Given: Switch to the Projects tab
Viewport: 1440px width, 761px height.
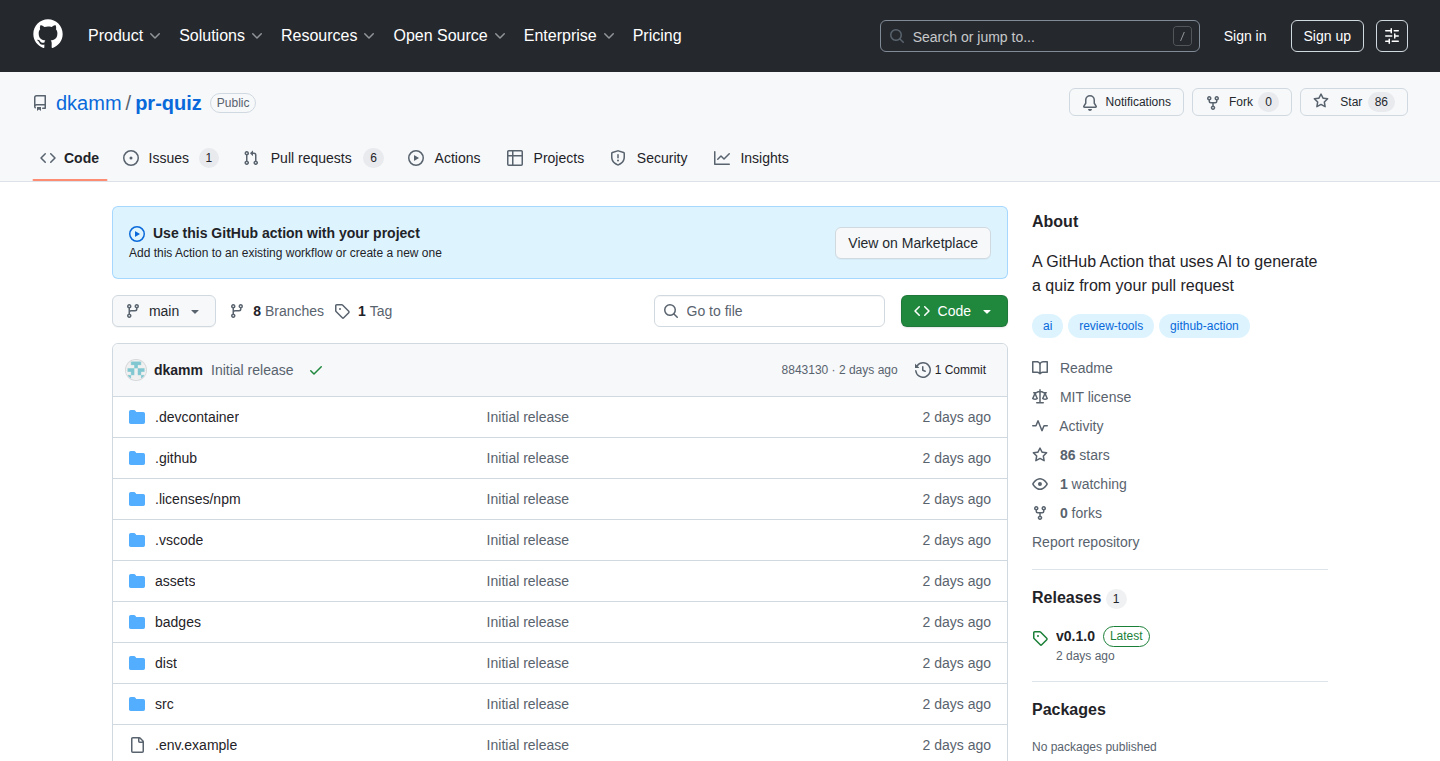Looking at the screenshot, I should tap(546, 158).
